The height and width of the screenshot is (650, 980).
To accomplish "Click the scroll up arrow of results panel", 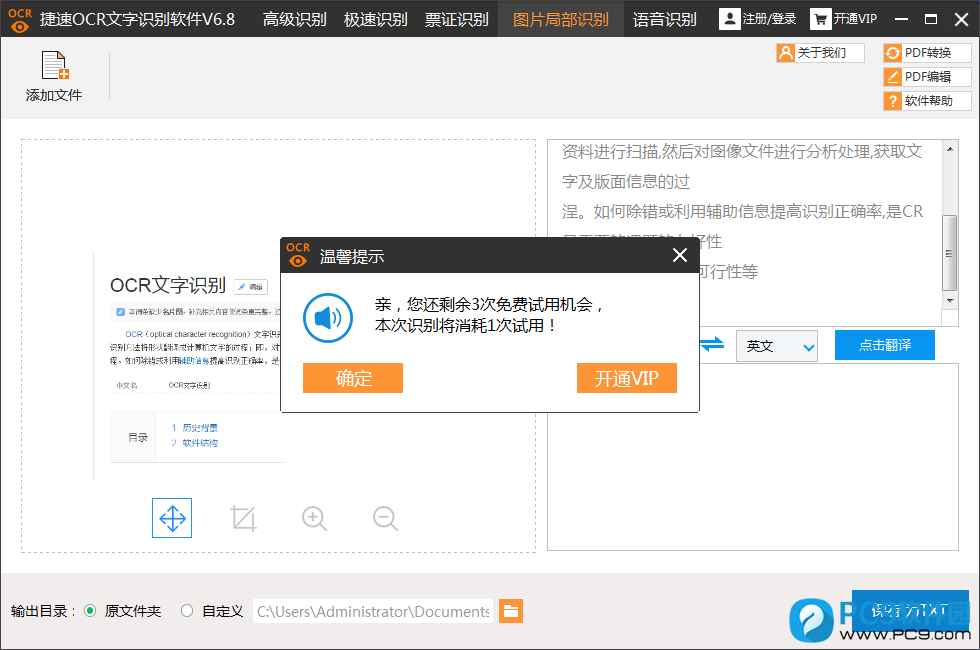I will coord(950,149).
